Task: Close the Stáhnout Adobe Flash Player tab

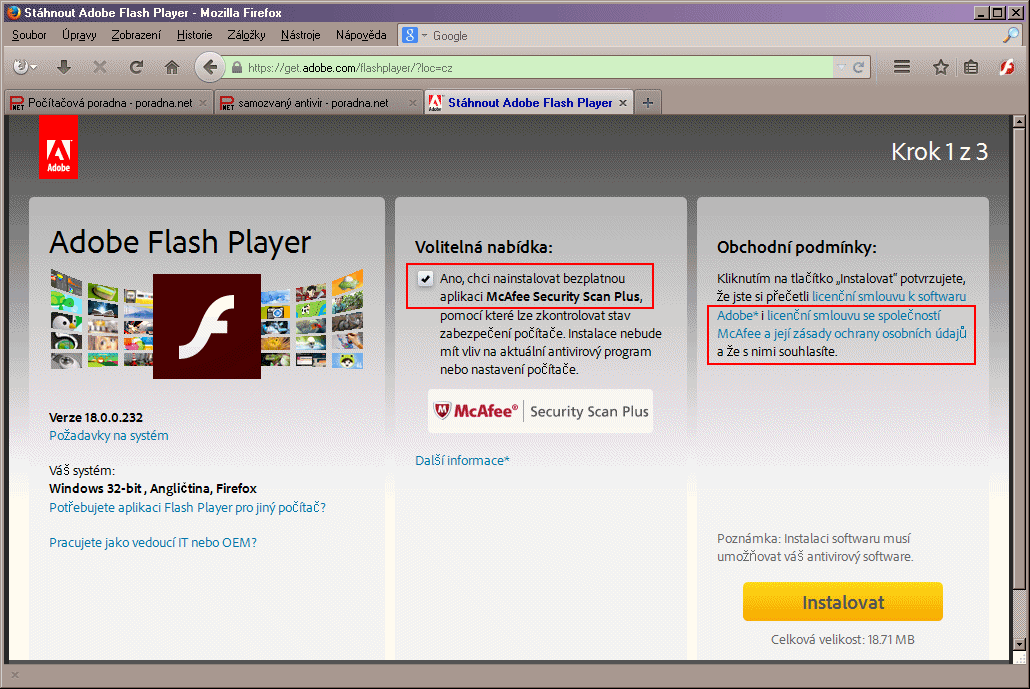Action: click(x=623, y=103)
